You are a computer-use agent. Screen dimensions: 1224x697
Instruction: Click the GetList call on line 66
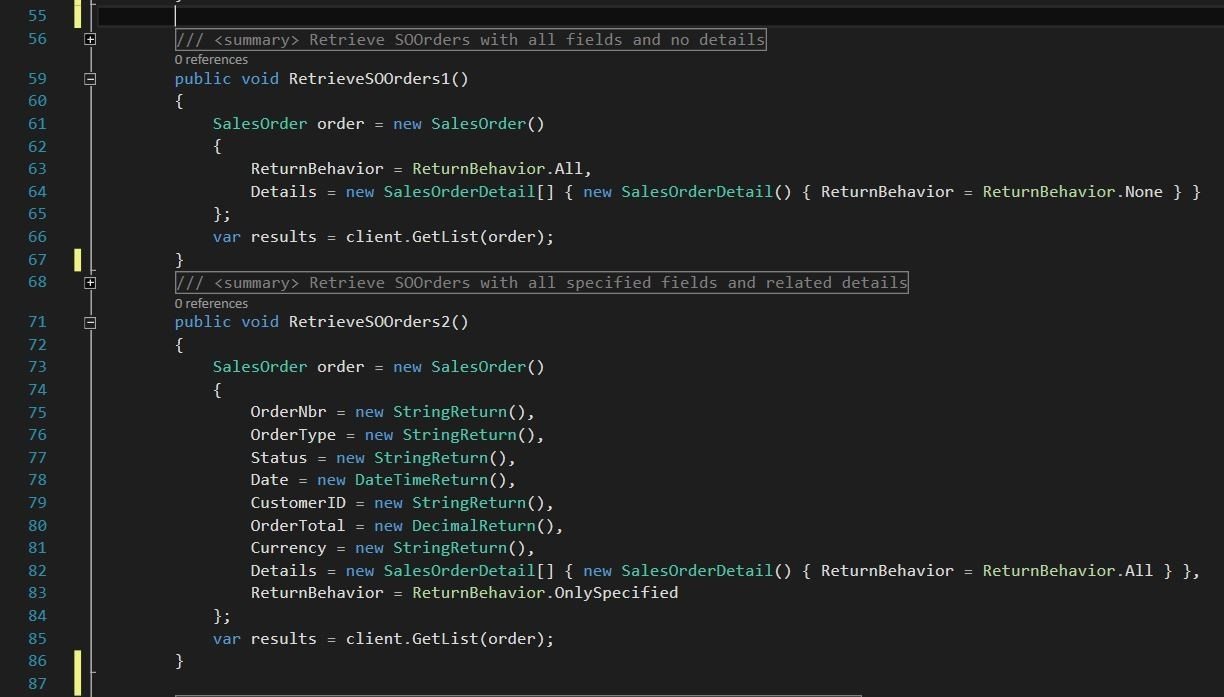(445, 236)
